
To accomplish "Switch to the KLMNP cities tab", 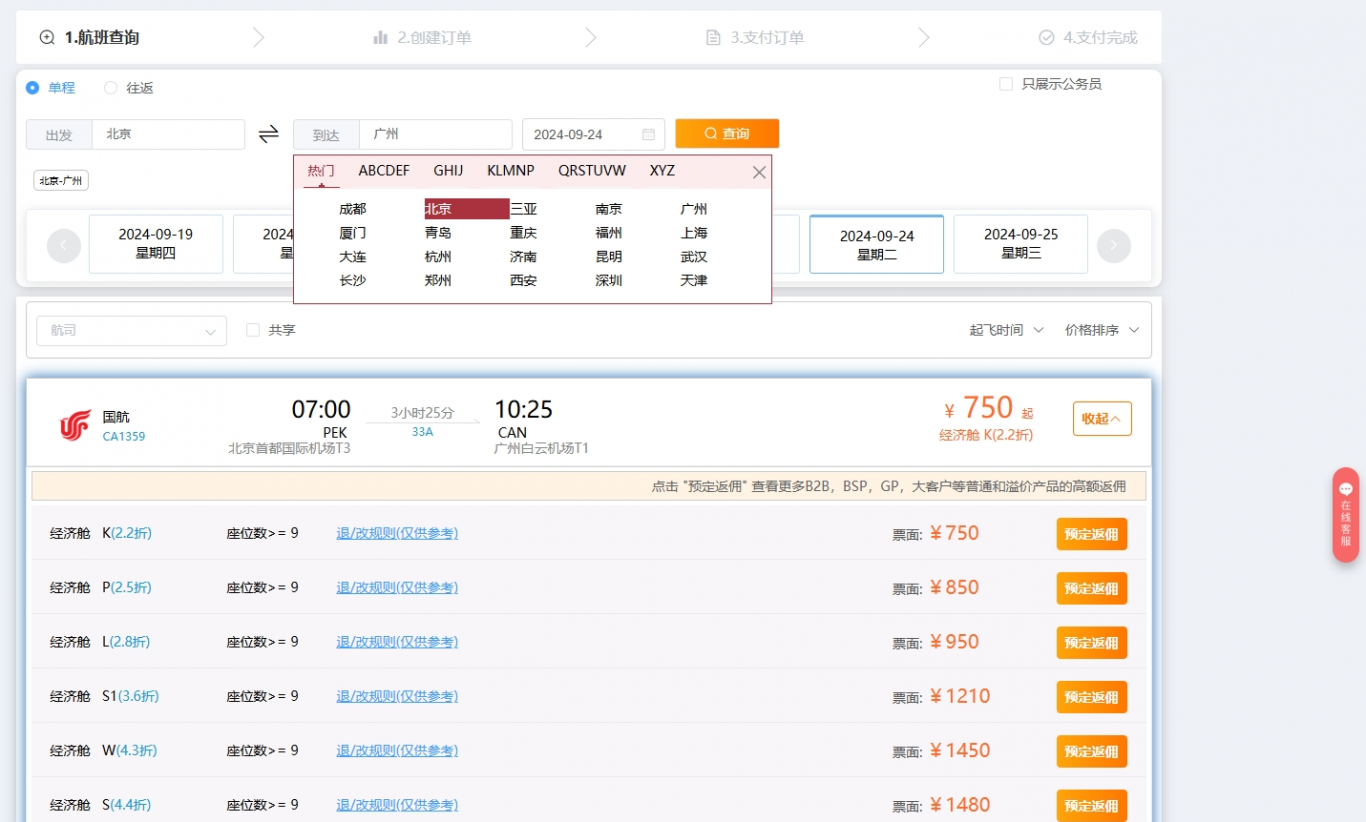I will coord(511,171).
